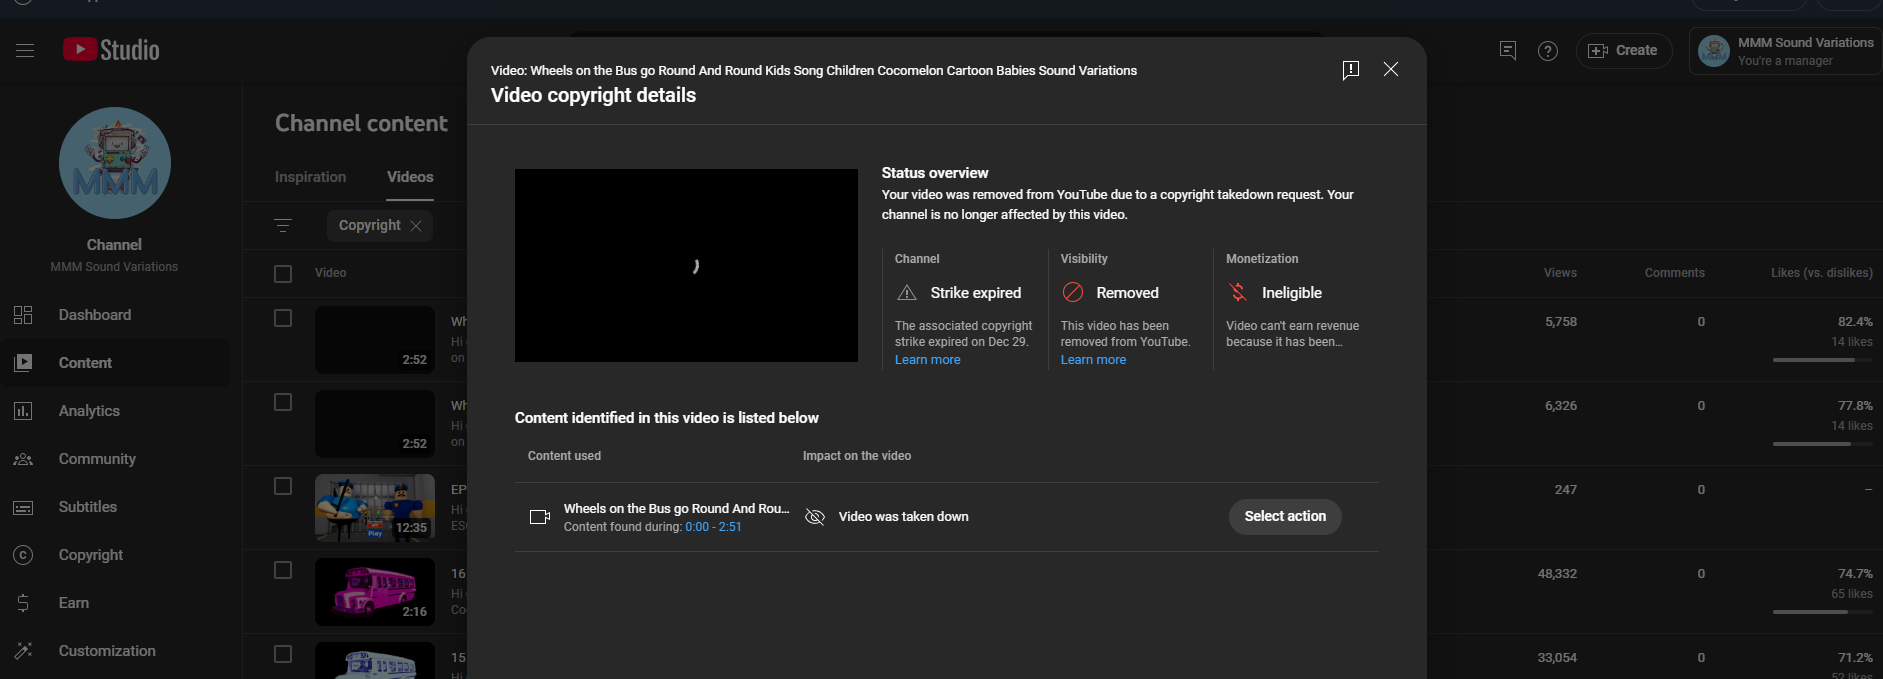Click the video camera icon for claimed content
Image resolution: width=1883 pixels, height=679 pixels.
point(540,517)
